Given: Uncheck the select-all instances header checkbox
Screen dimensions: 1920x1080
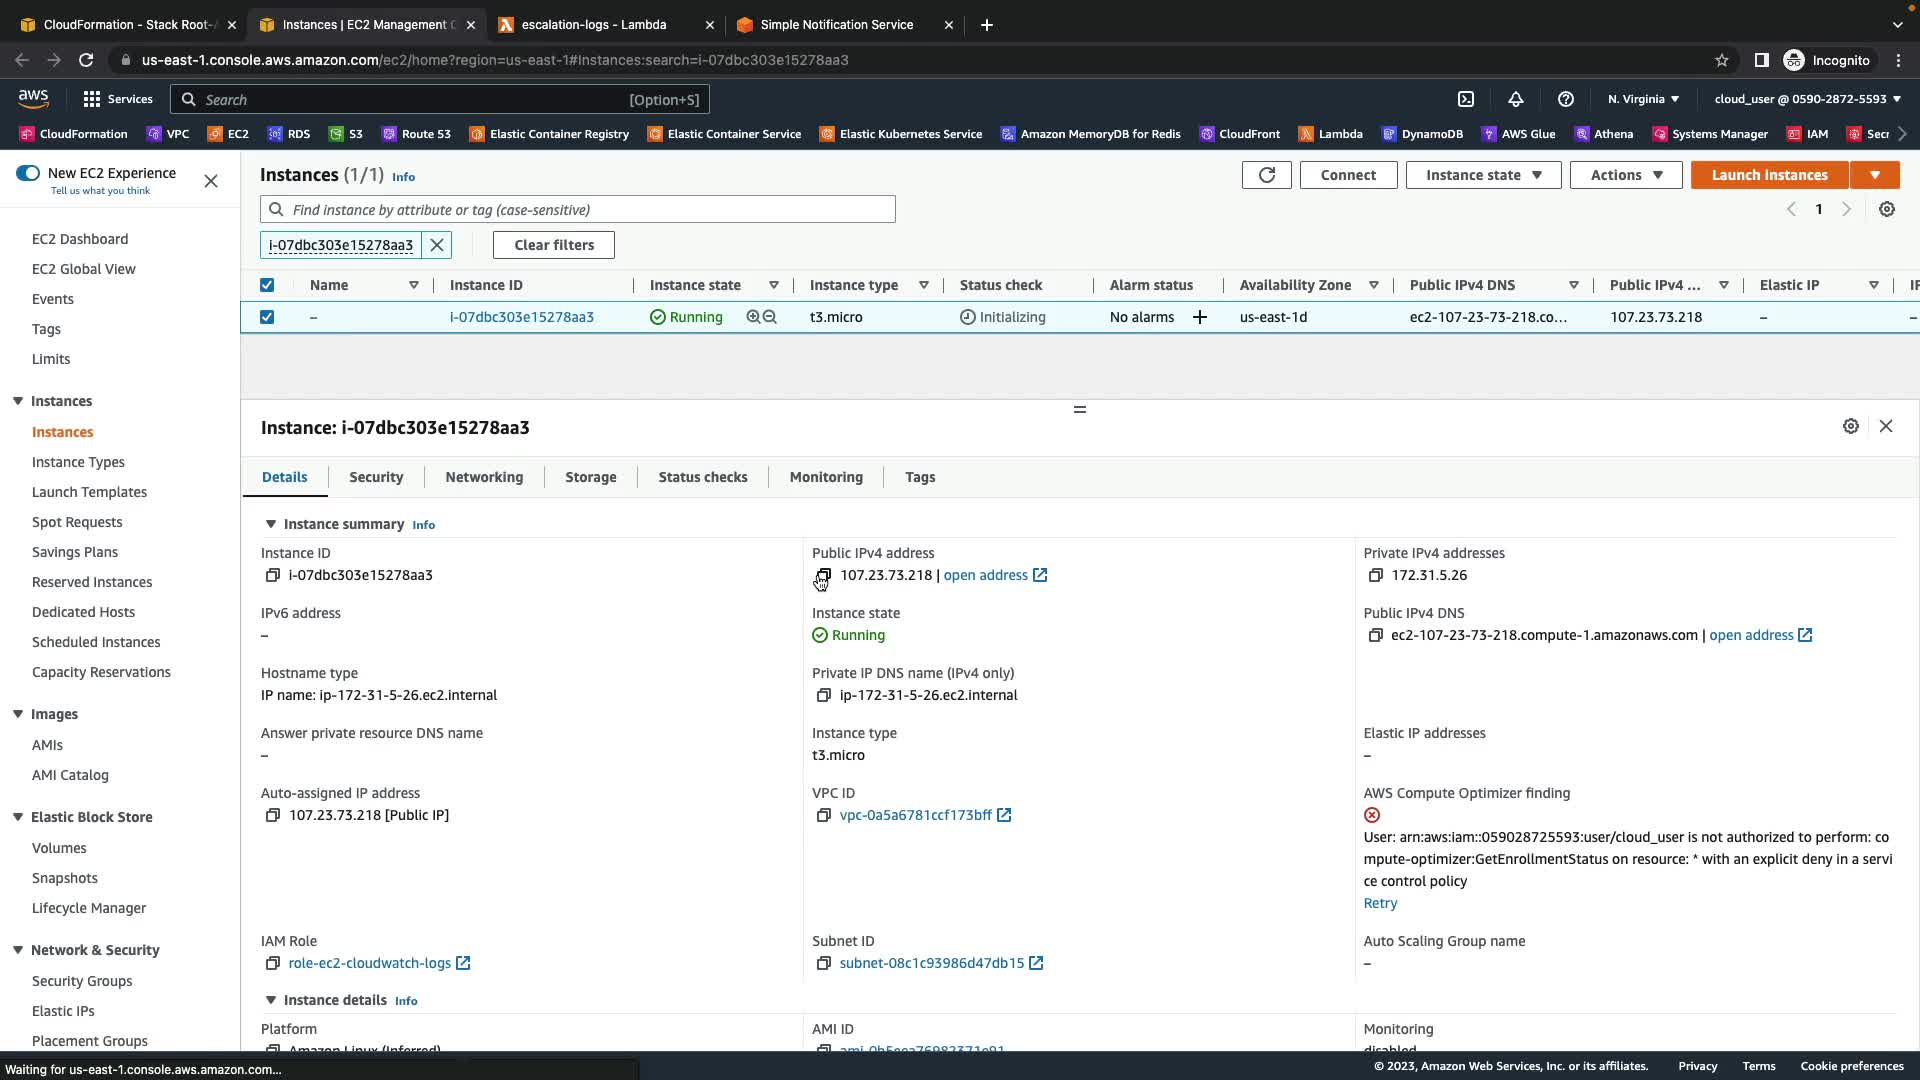Looking at the screenshot, I should [x=267, y=285].
